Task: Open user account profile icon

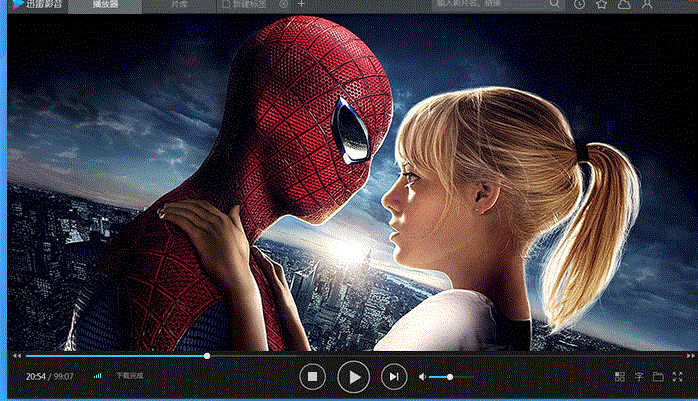Action: tap(648, 5)
